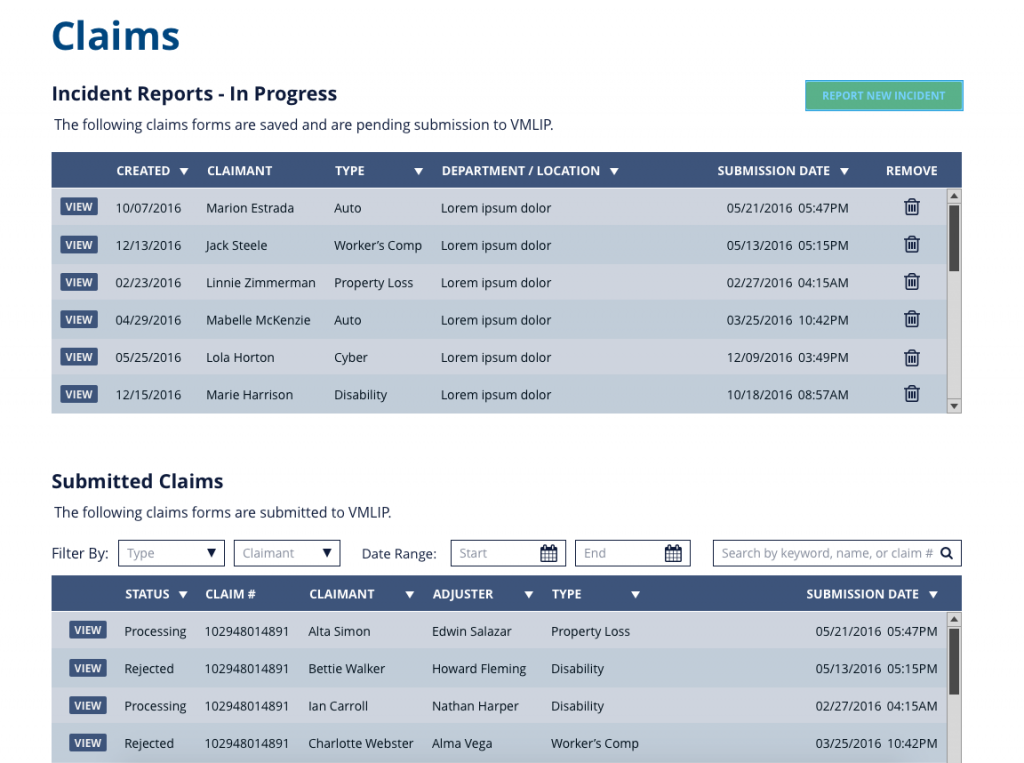Click Processing status for Ian Carroll
This screenshot has width=1024, height=763.
click(155, 706)
